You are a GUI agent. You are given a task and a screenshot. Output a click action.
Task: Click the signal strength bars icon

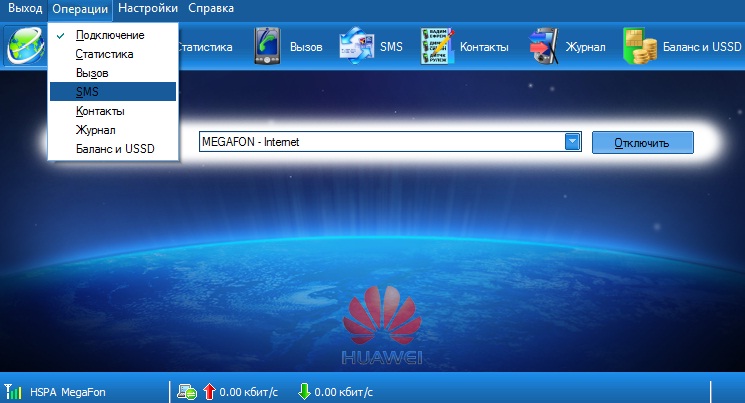tap(13, 392)
